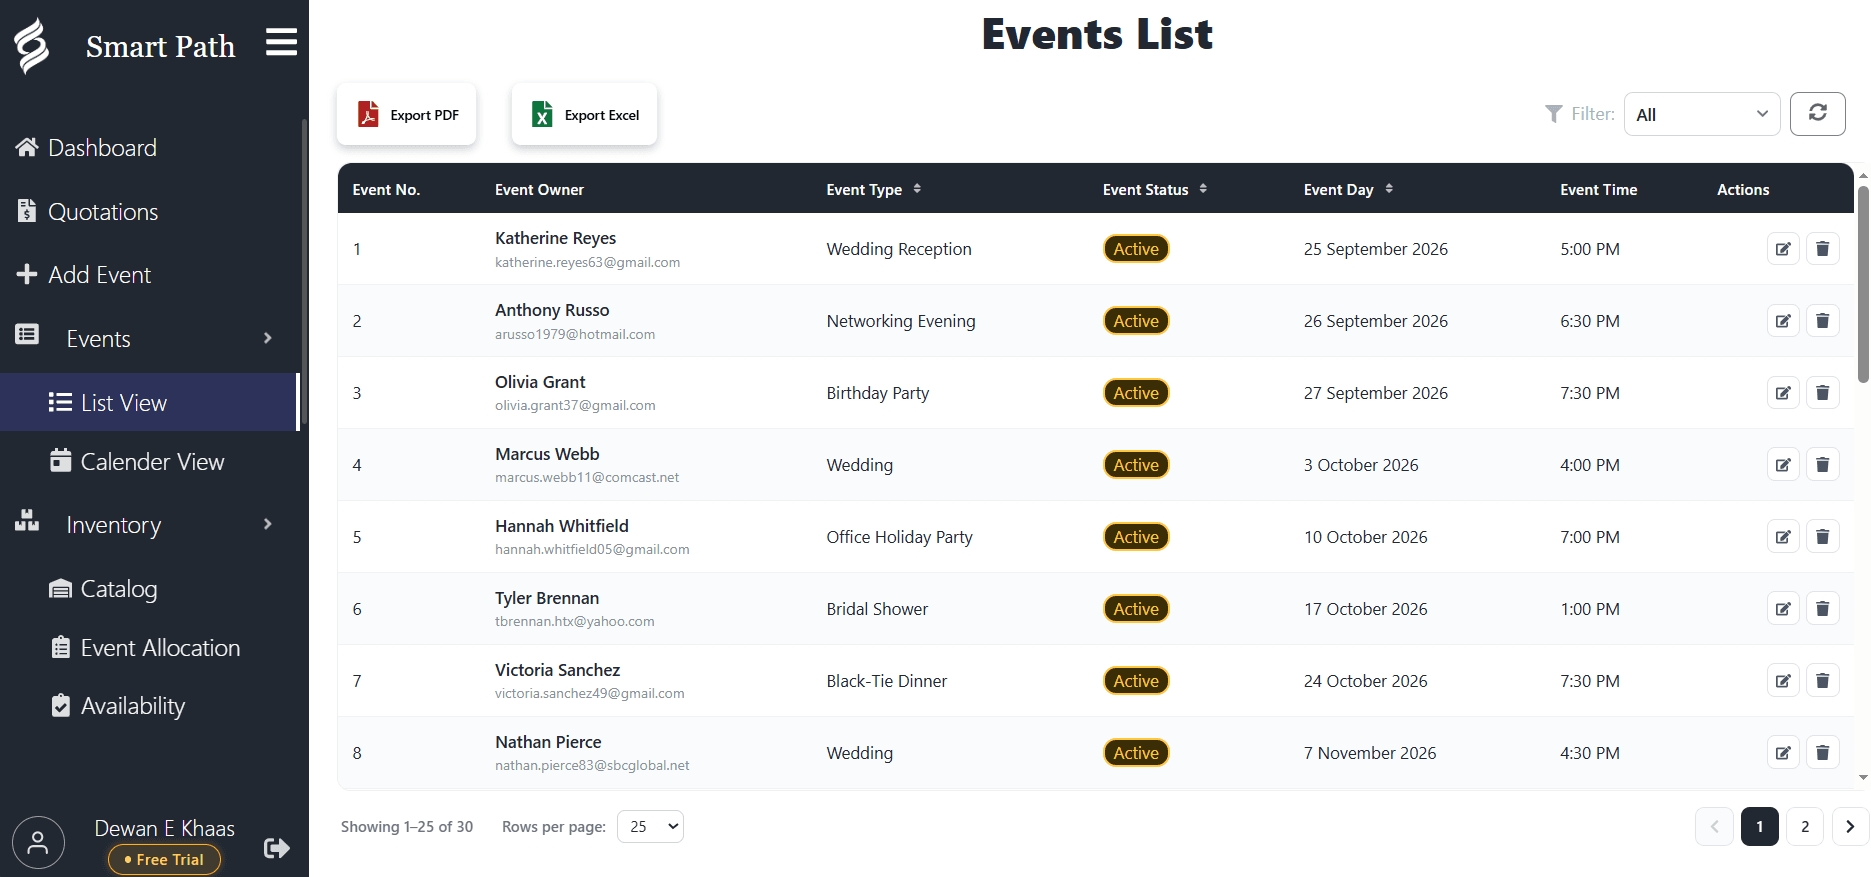1871x877 pixels.
Task: Edit Marcus Webb's Wedding event
Action: (x=1782, y=465)
